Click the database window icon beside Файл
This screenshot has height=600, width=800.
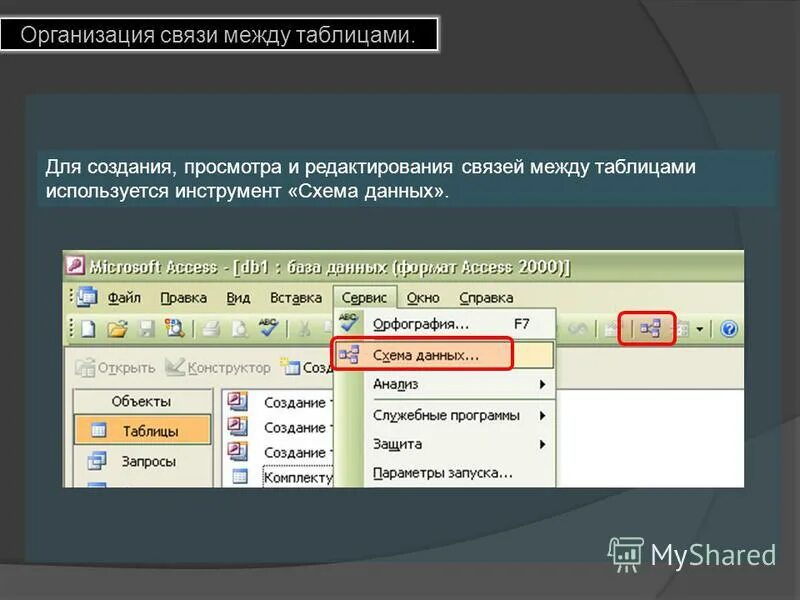87,297
